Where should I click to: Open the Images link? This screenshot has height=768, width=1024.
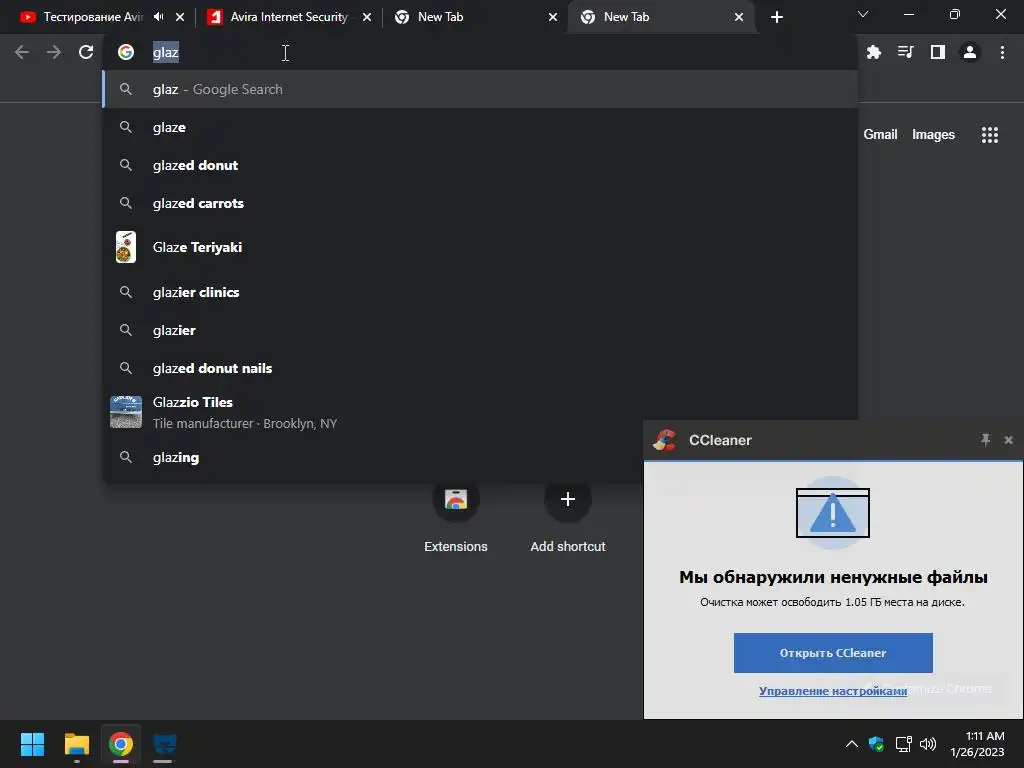[933, 135]
